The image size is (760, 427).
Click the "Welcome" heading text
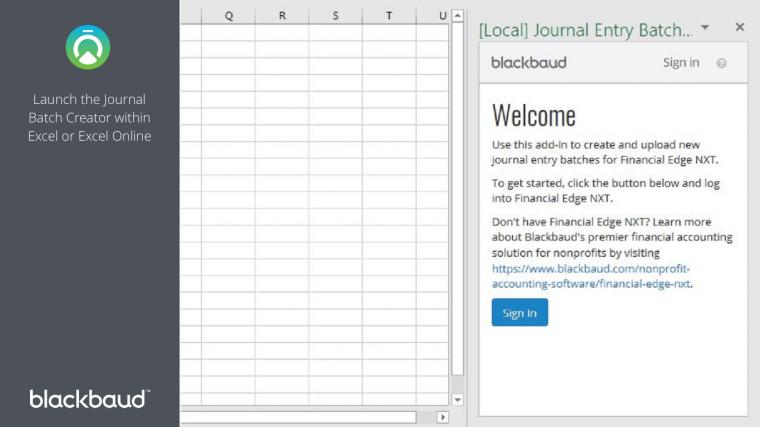pos(534,115)
